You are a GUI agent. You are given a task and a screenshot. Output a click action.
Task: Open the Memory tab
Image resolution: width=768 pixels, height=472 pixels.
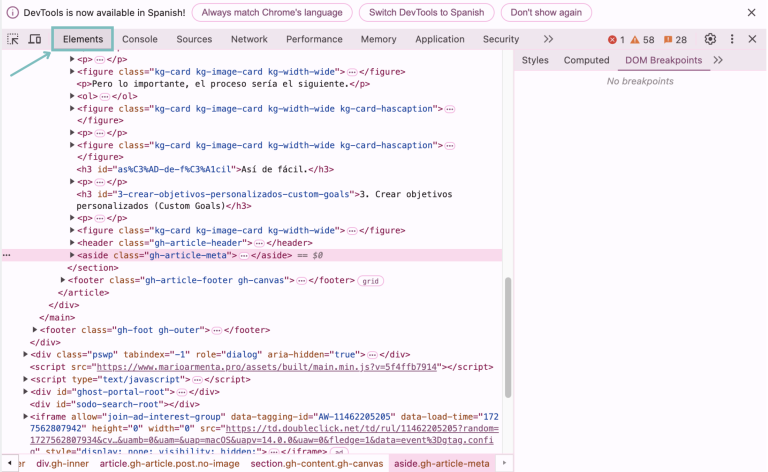(378, 39)
